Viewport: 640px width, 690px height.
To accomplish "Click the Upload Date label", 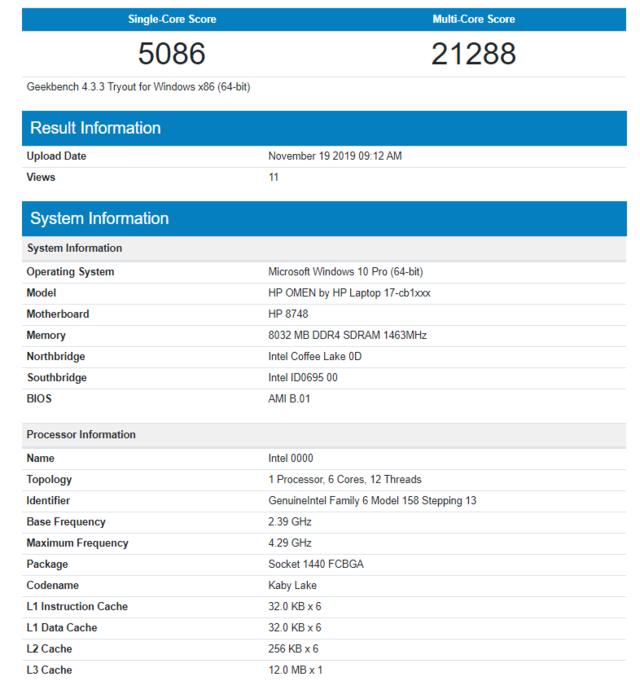I will 56,156.
